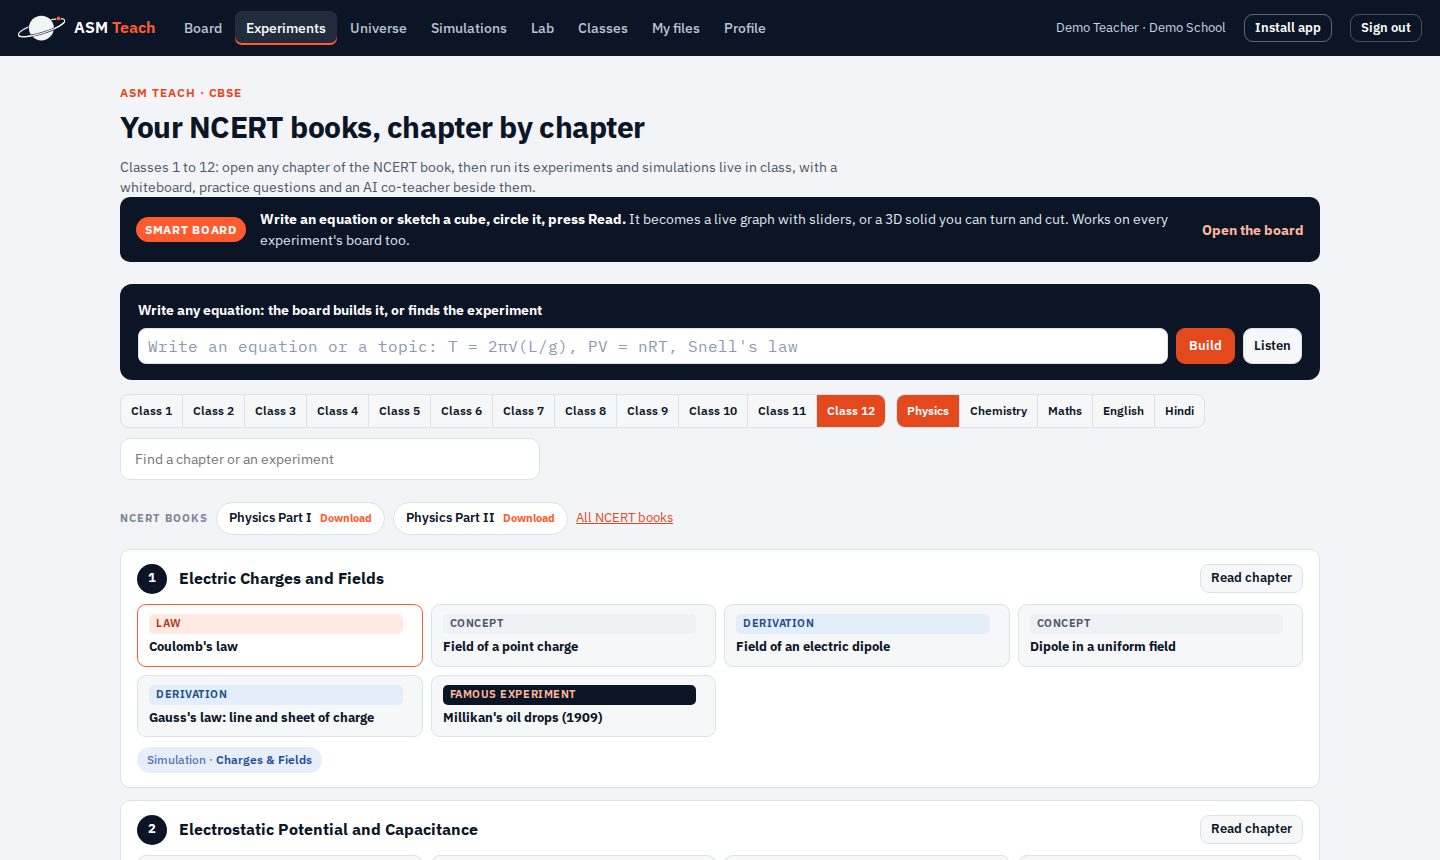This screenshot has width=1440, height=860.
Task: Click the orange Build button
Action: pos(1205,346)
